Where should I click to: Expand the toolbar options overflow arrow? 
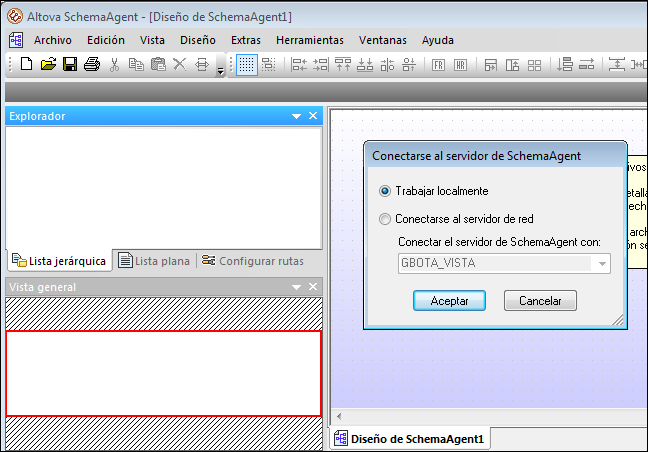tap(221, 71)
